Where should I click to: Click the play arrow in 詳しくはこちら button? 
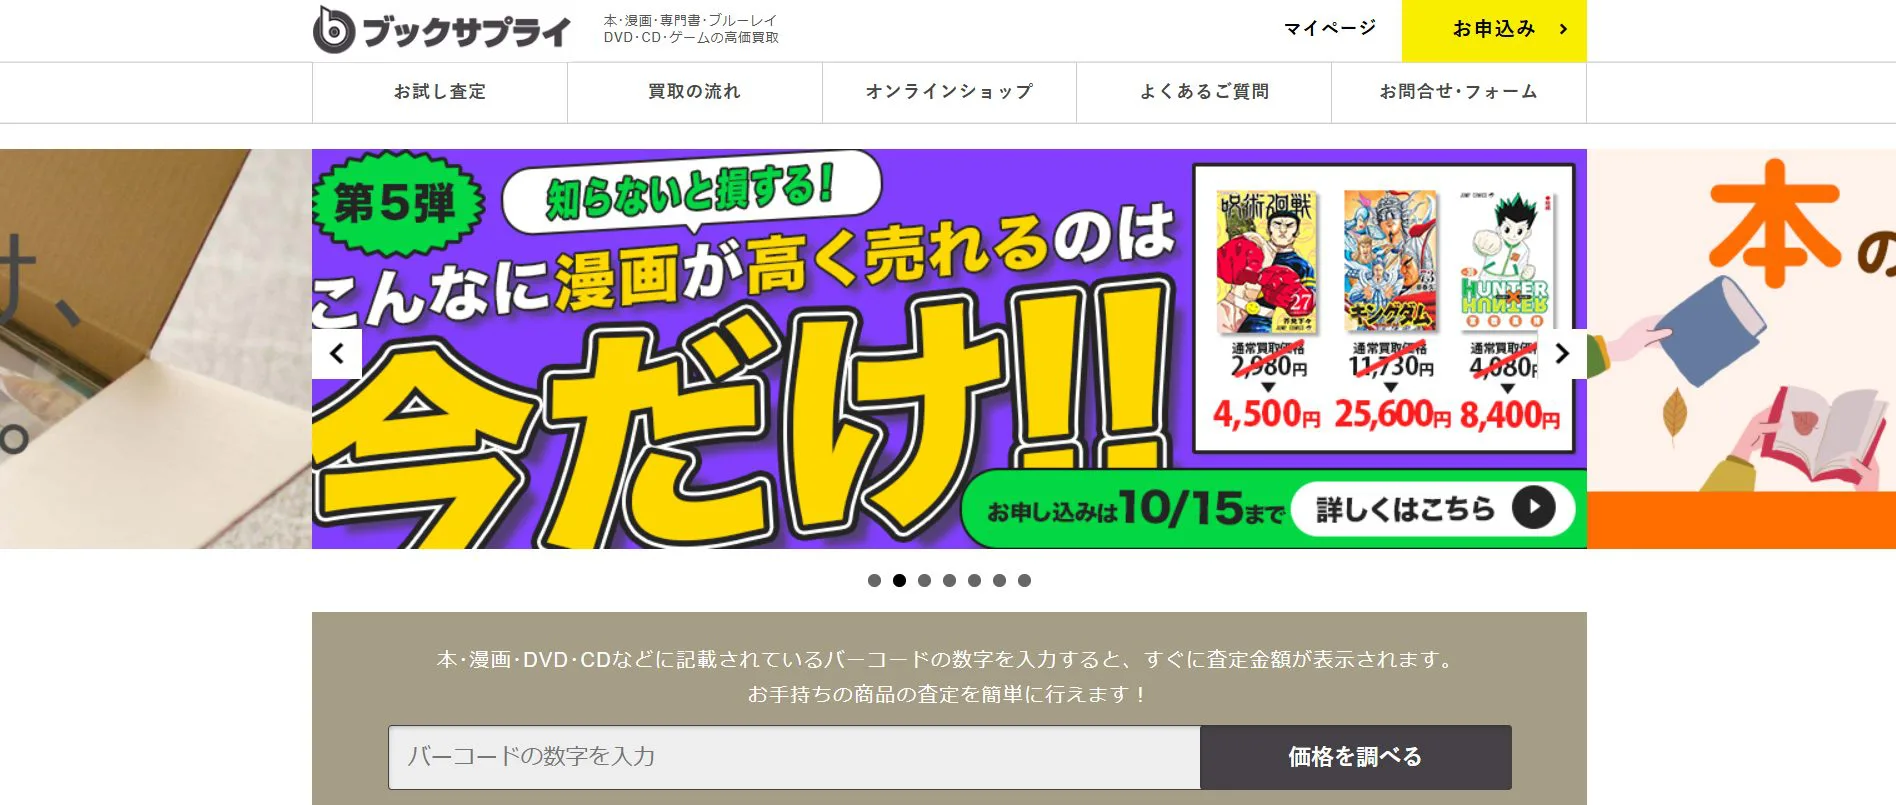tap(1533, 508)
